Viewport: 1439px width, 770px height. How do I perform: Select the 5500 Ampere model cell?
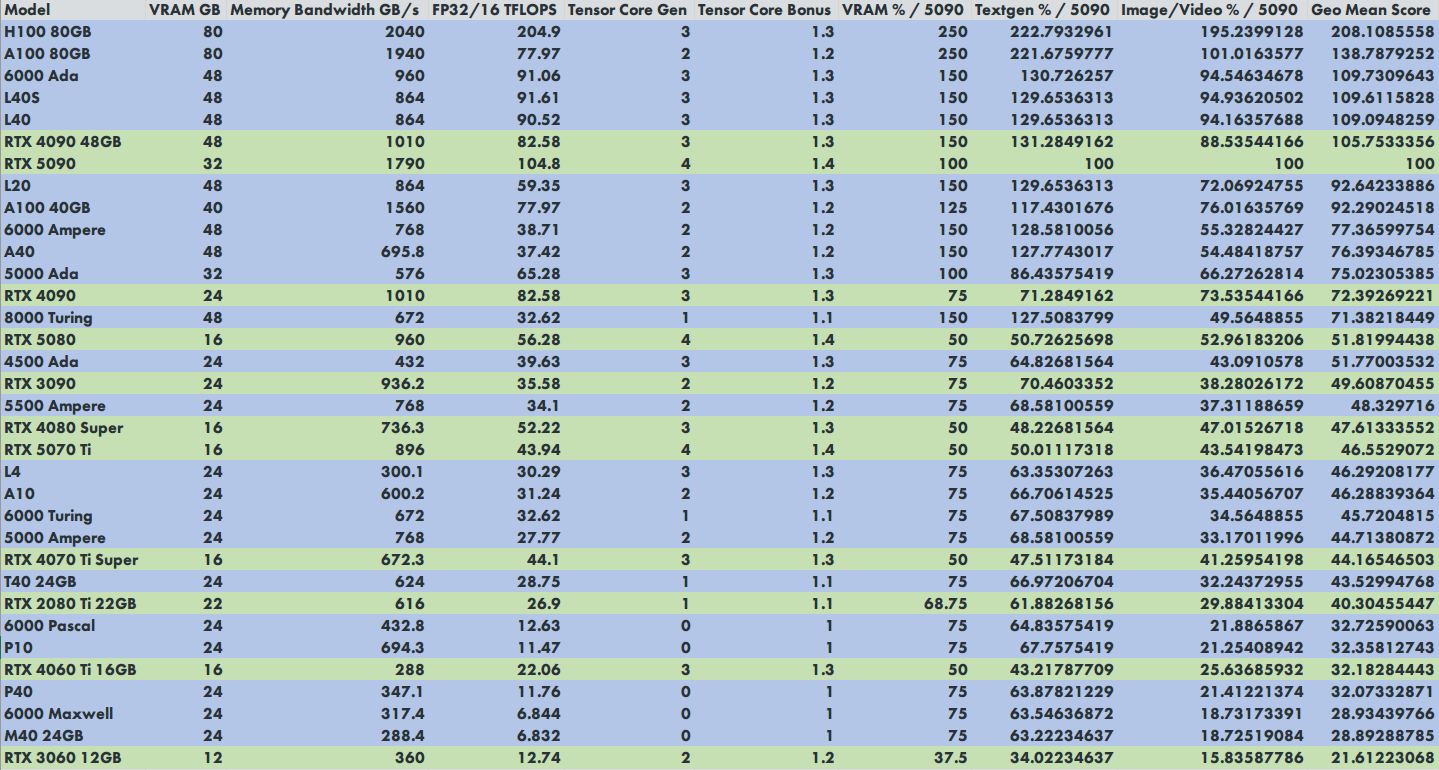coord(54,406)
